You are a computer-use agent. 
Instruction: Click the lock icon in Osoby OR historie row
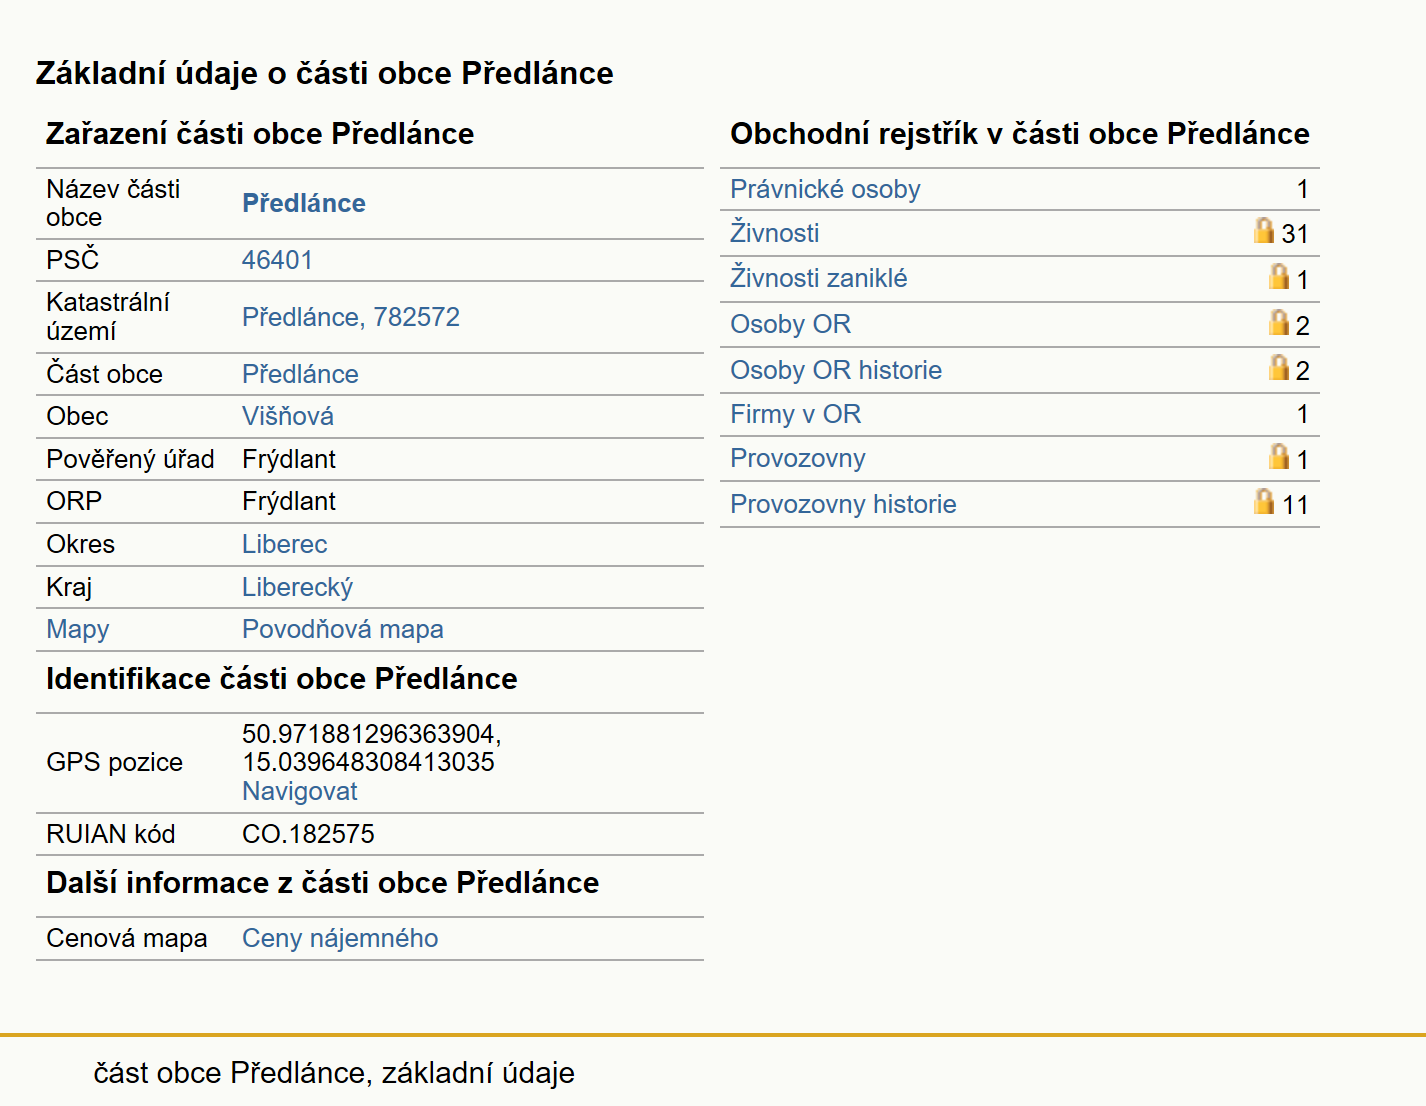pos(1279,367)
